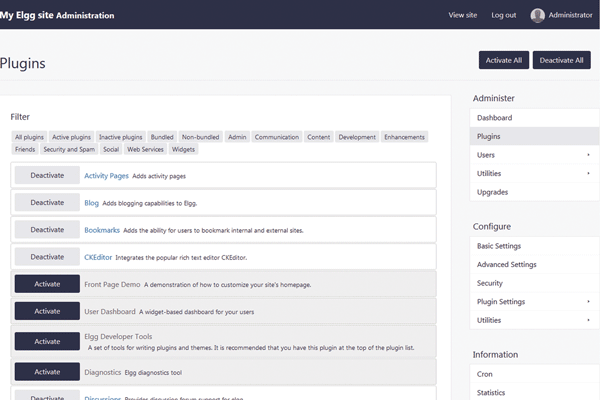Show plugins in Web Services category
The width and height of the screenshot is (600, 400).
[145, 149]
